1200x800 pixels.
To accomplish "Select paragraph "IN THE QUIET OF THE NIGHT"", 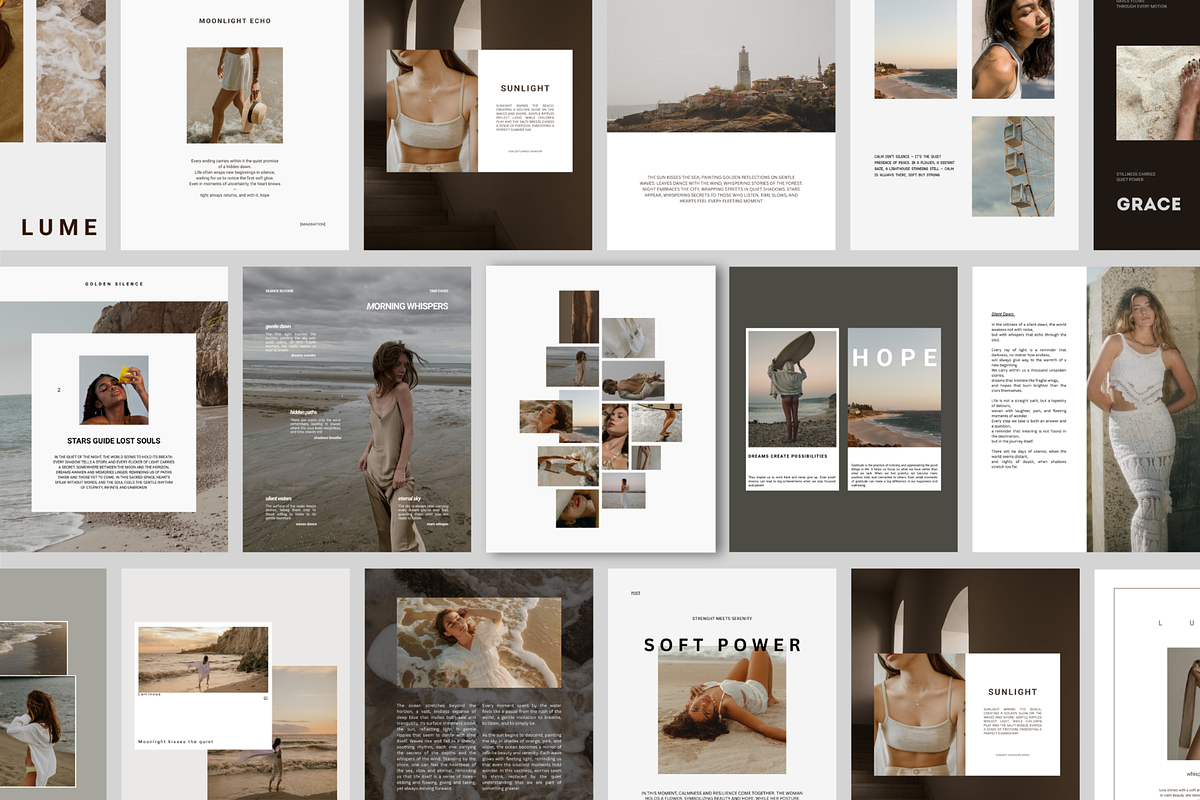I will [x=114, y=473].
